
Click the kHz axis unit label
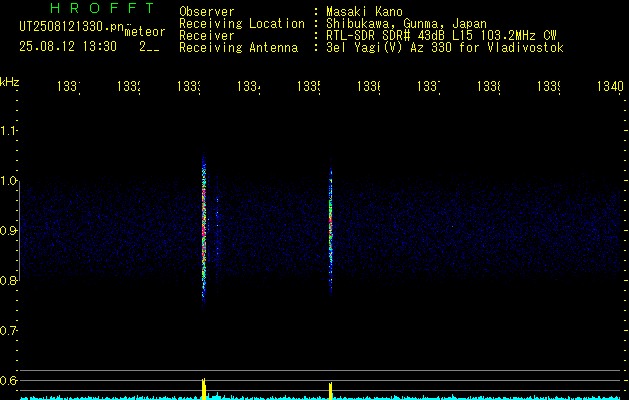pyautogui.click(x=9, y=82)
